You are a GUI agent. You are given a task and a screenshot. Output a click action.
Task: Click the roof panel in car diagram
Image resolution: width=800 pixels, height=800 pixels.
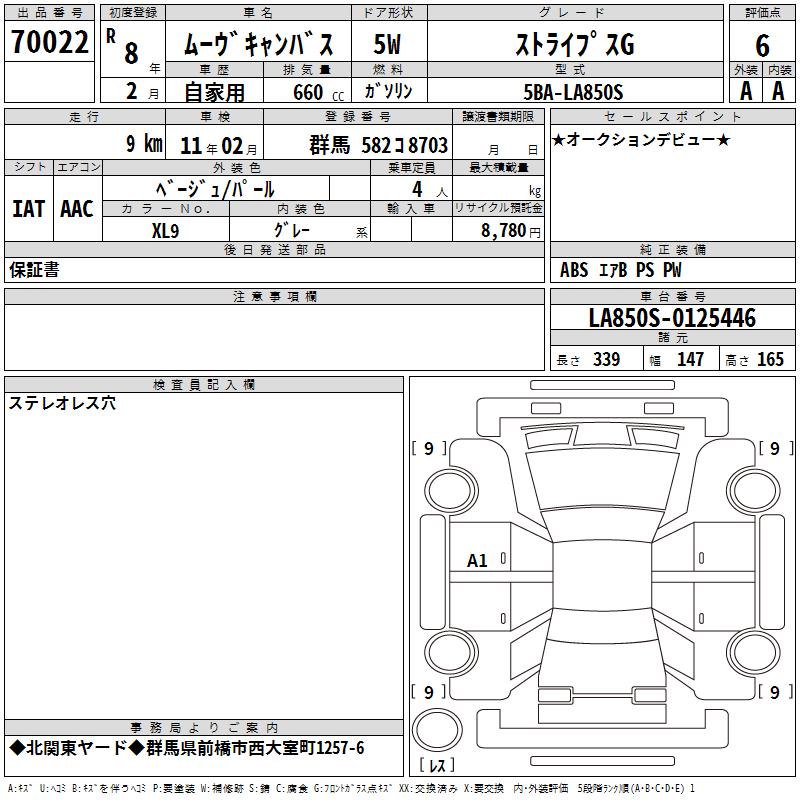pos(602,574)
